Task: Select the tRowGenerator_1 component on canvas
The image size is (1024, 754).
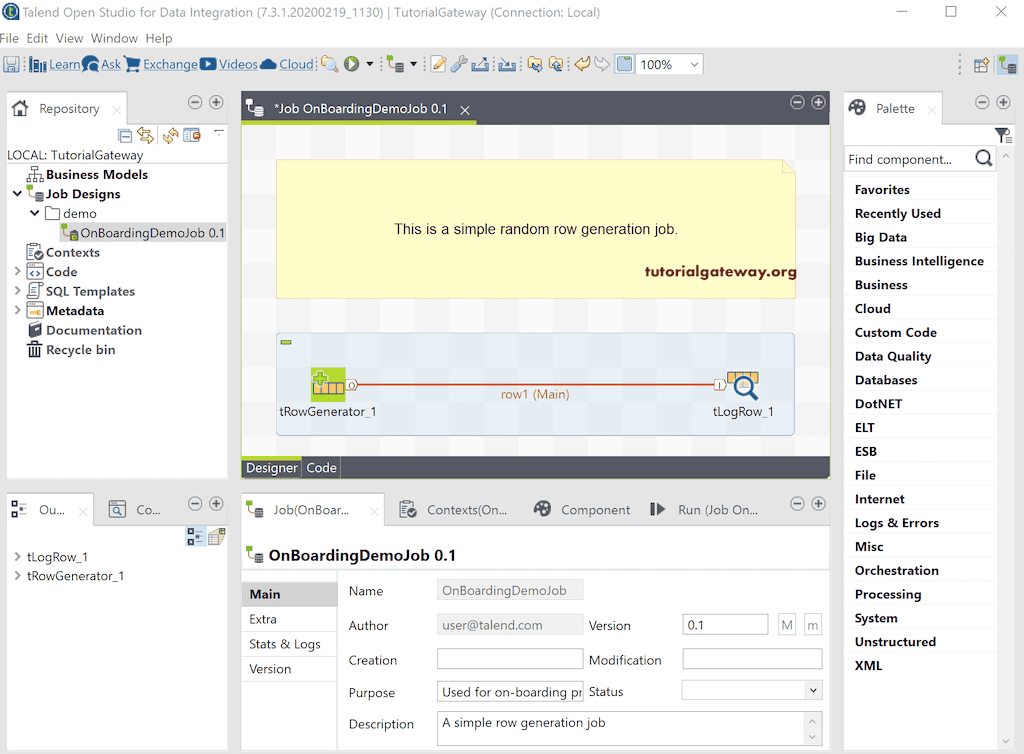Action: [x=328, y=385]
